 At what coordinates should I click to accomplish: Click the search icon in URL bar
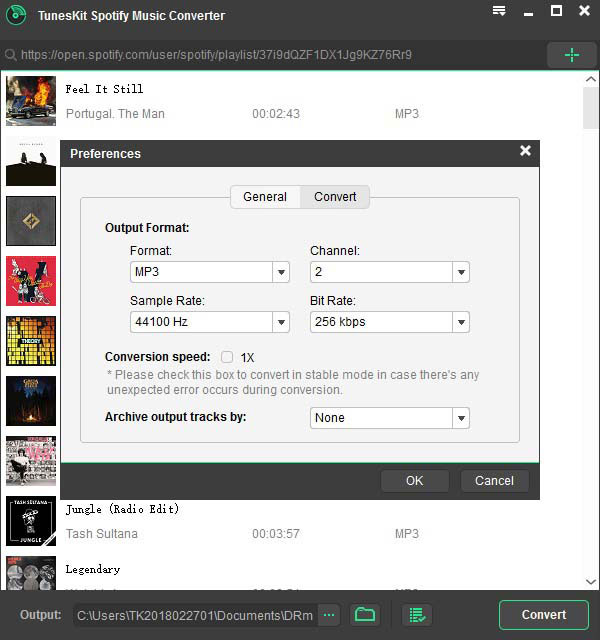[11, 55]
